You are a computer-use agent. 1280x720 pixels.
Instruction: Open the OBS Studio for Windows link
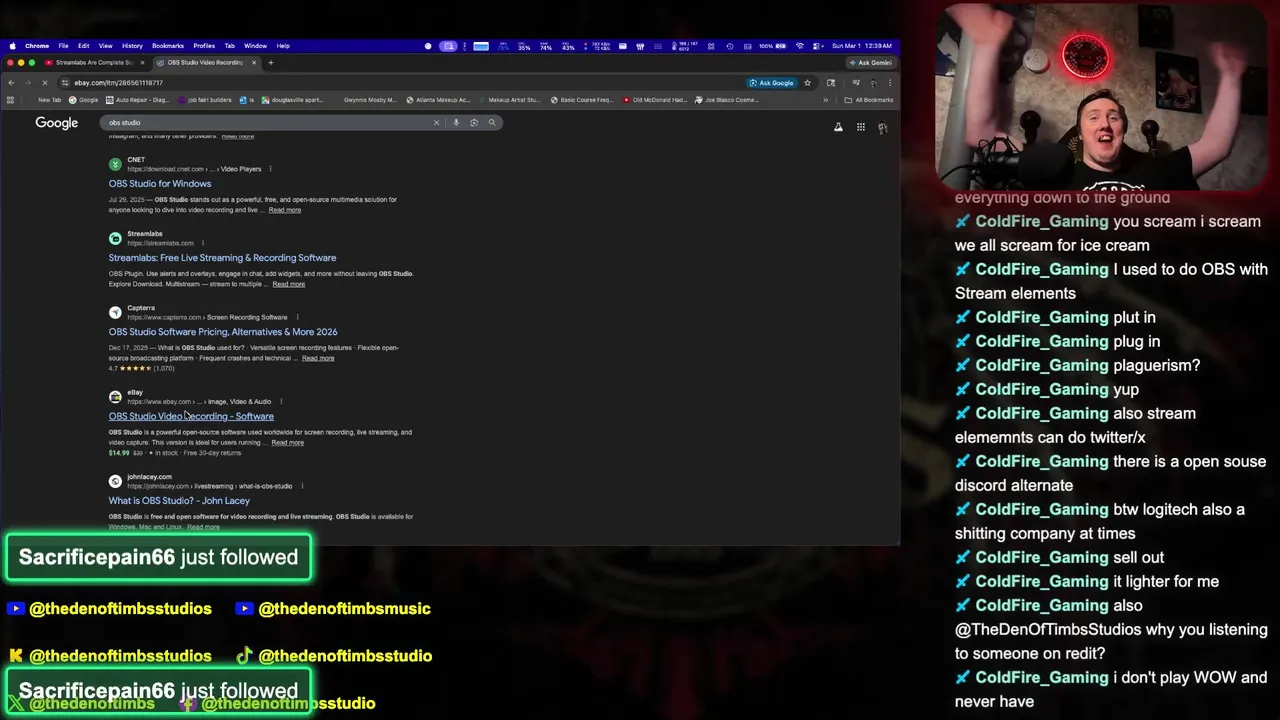coord(160,184)
